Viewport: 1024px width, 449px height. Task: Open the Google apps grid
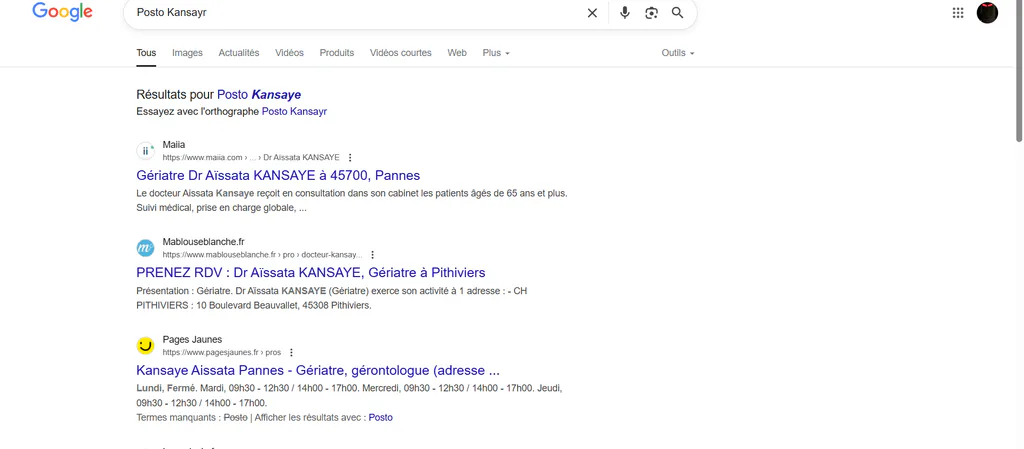point(958,12)
